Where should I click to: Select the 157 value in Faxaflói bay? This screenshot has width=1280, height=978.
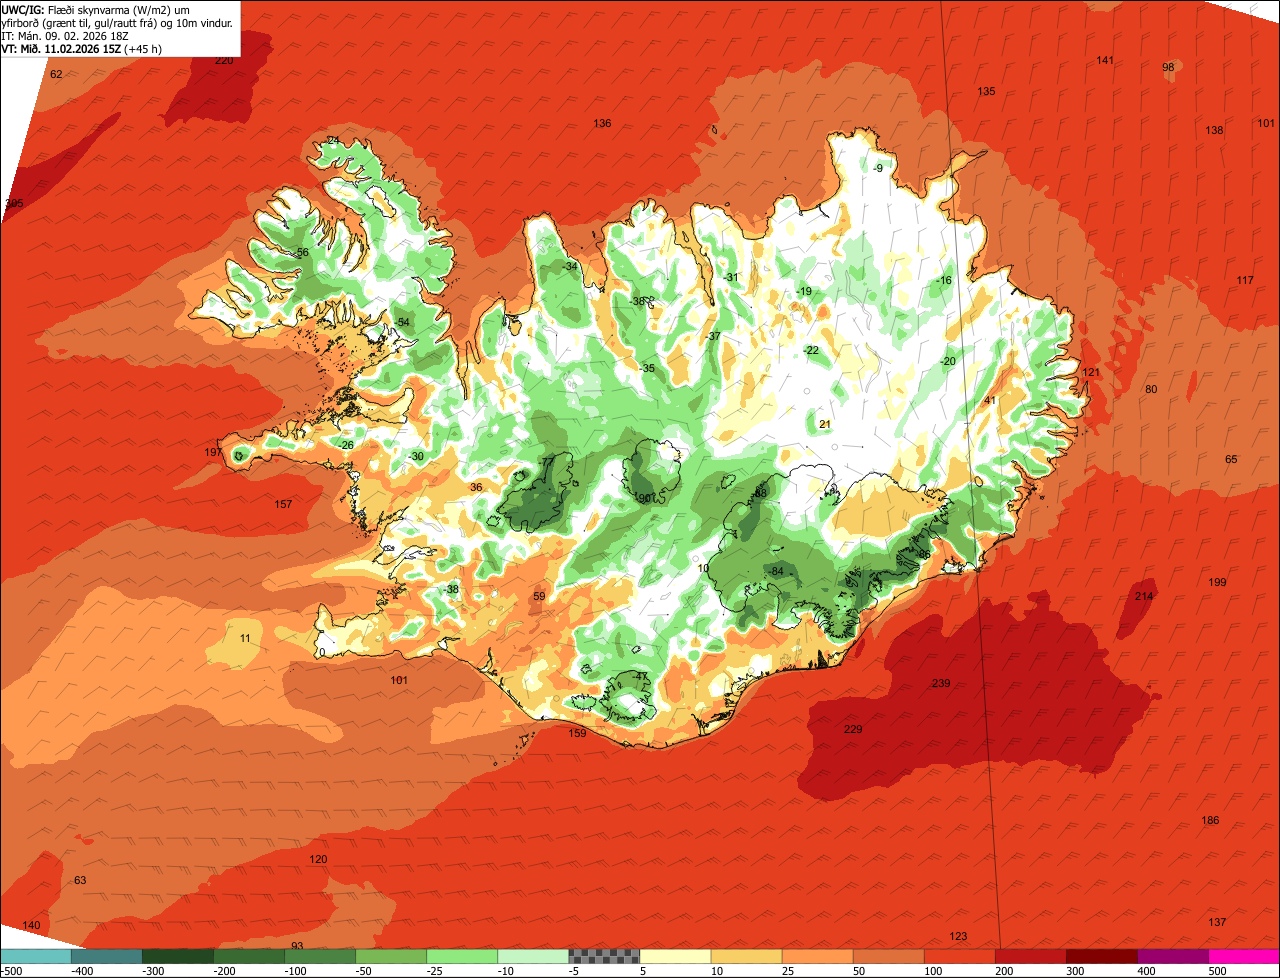click(x=283, y=504)
